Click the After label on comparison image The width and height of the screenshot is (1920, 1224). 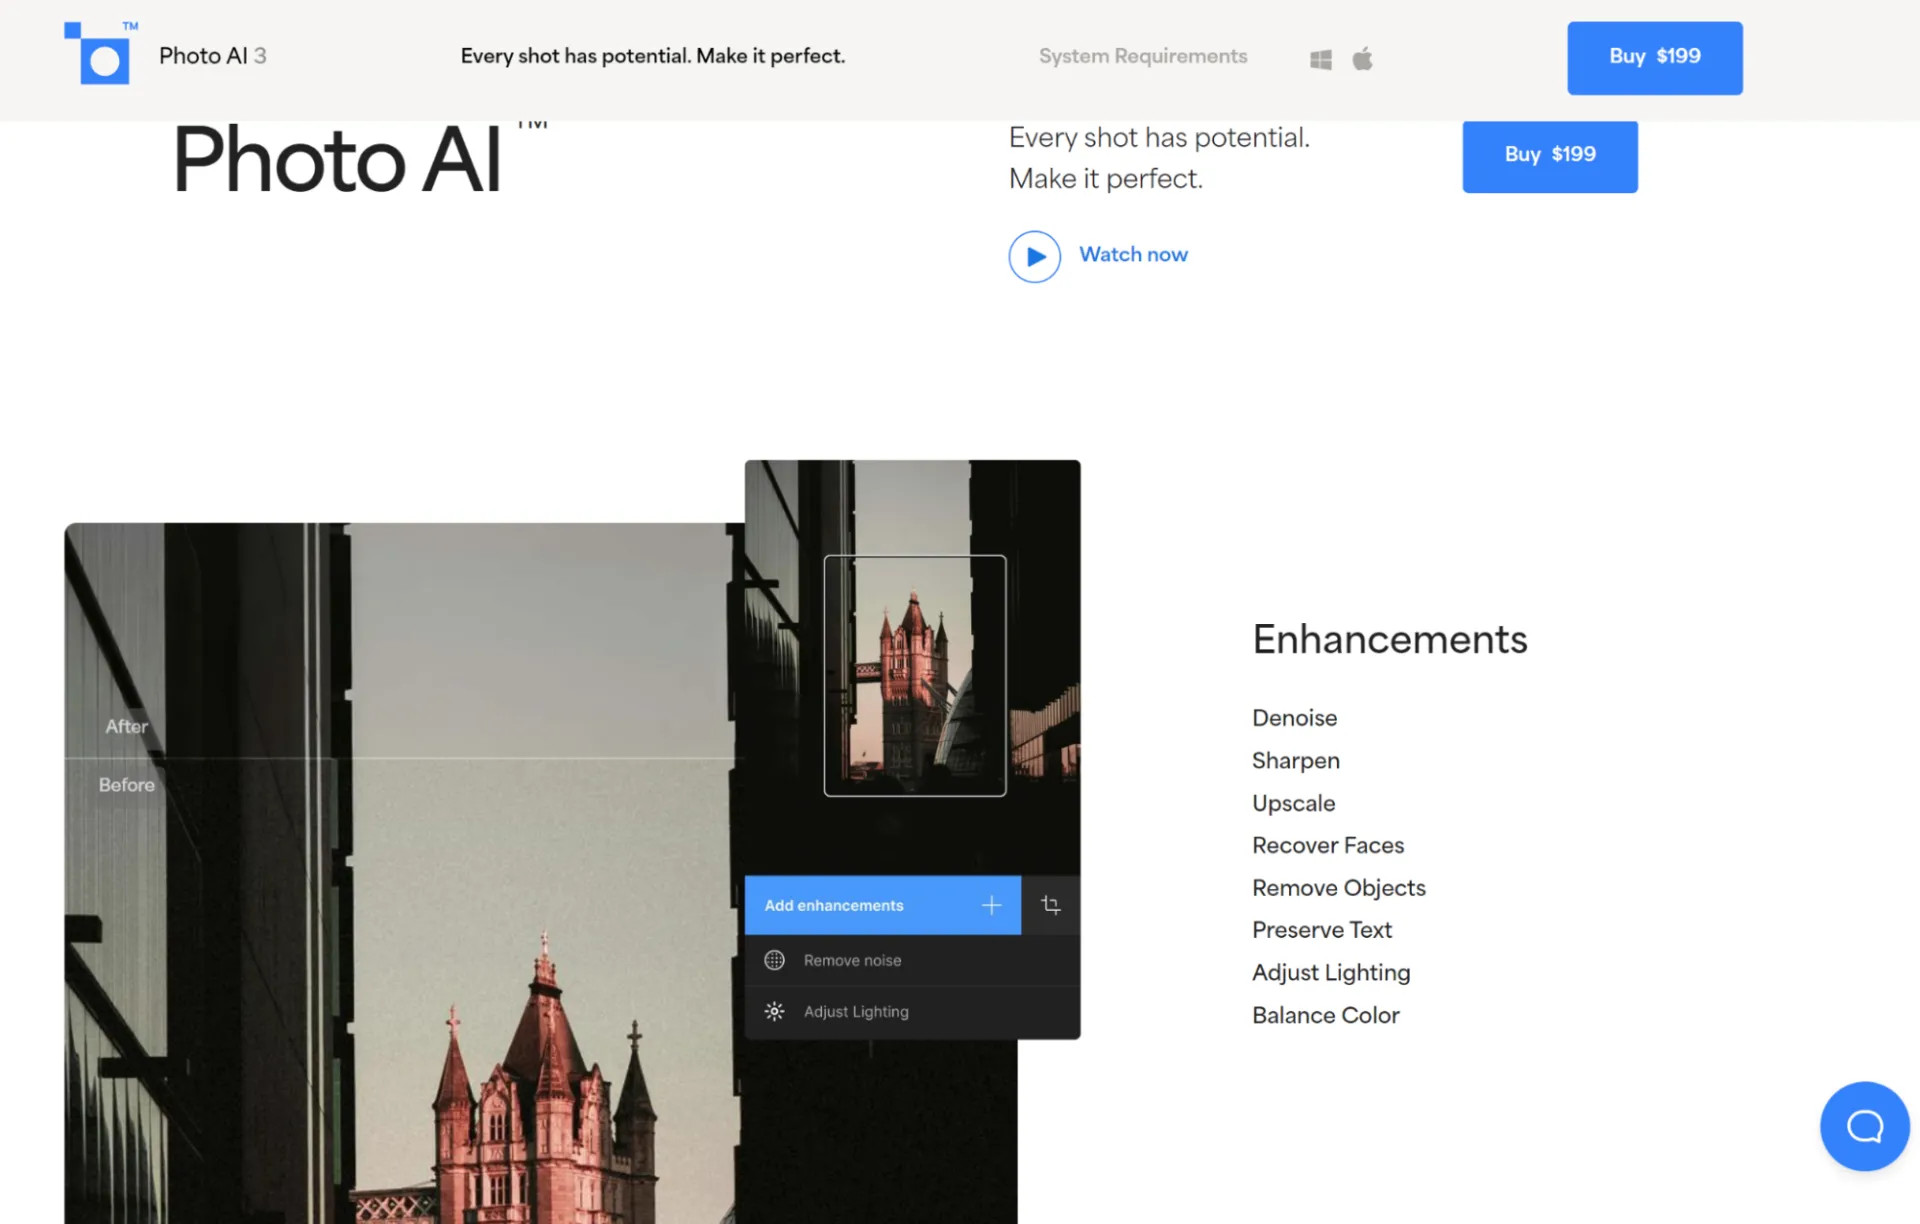tap(126, 727)
